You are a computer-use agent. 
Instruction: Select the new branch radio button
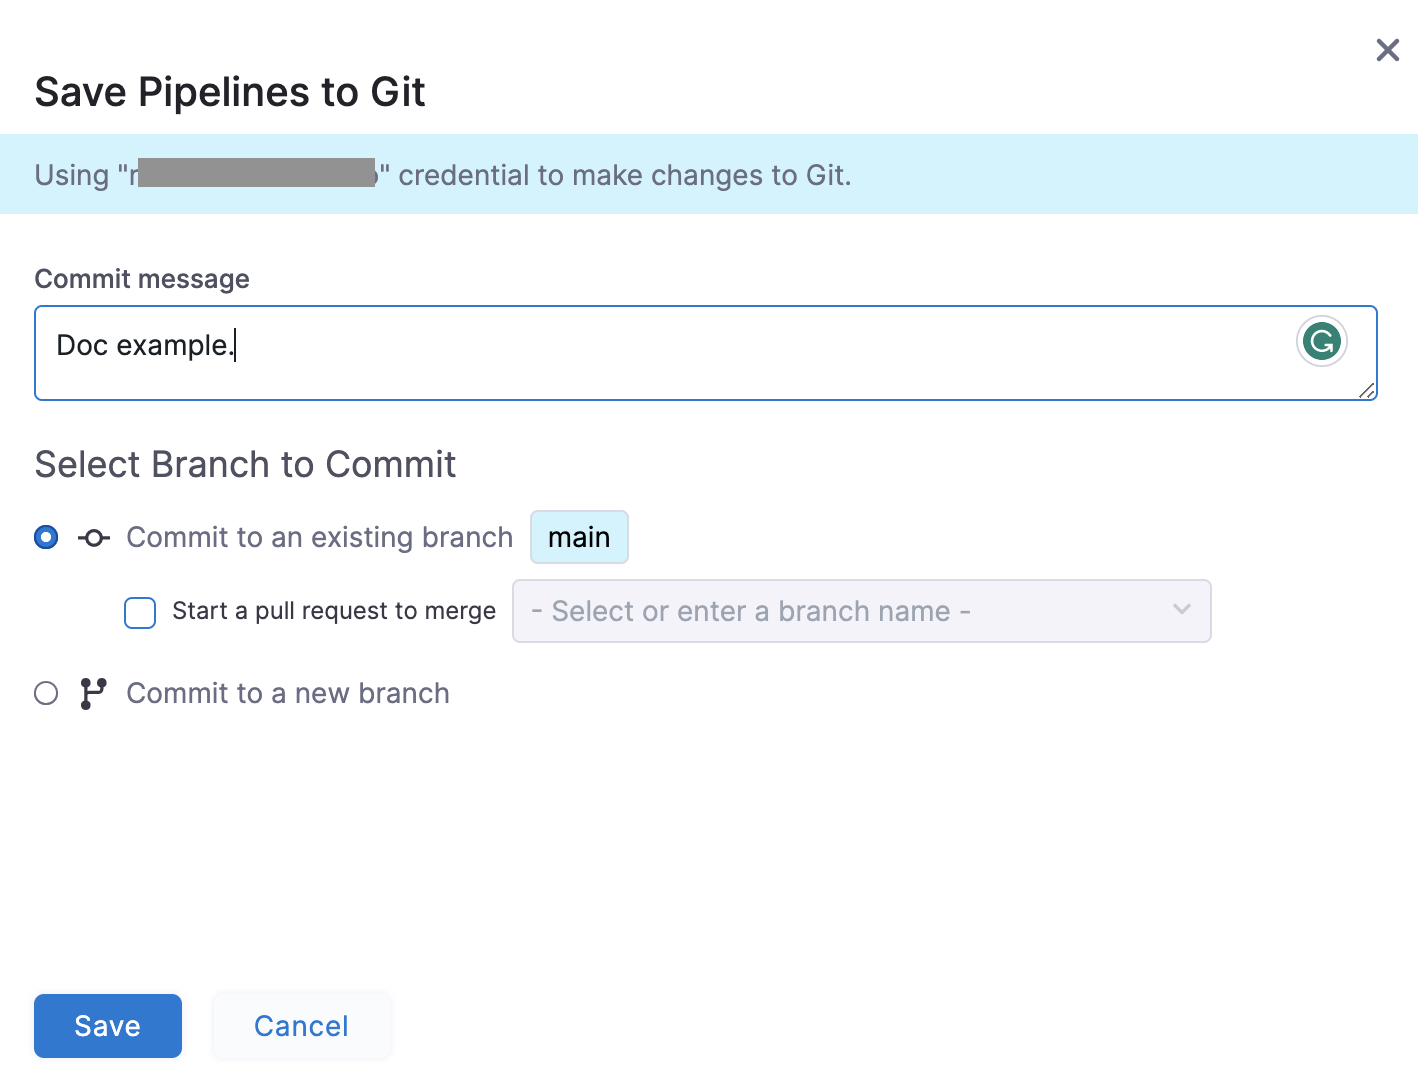[46, 693]
